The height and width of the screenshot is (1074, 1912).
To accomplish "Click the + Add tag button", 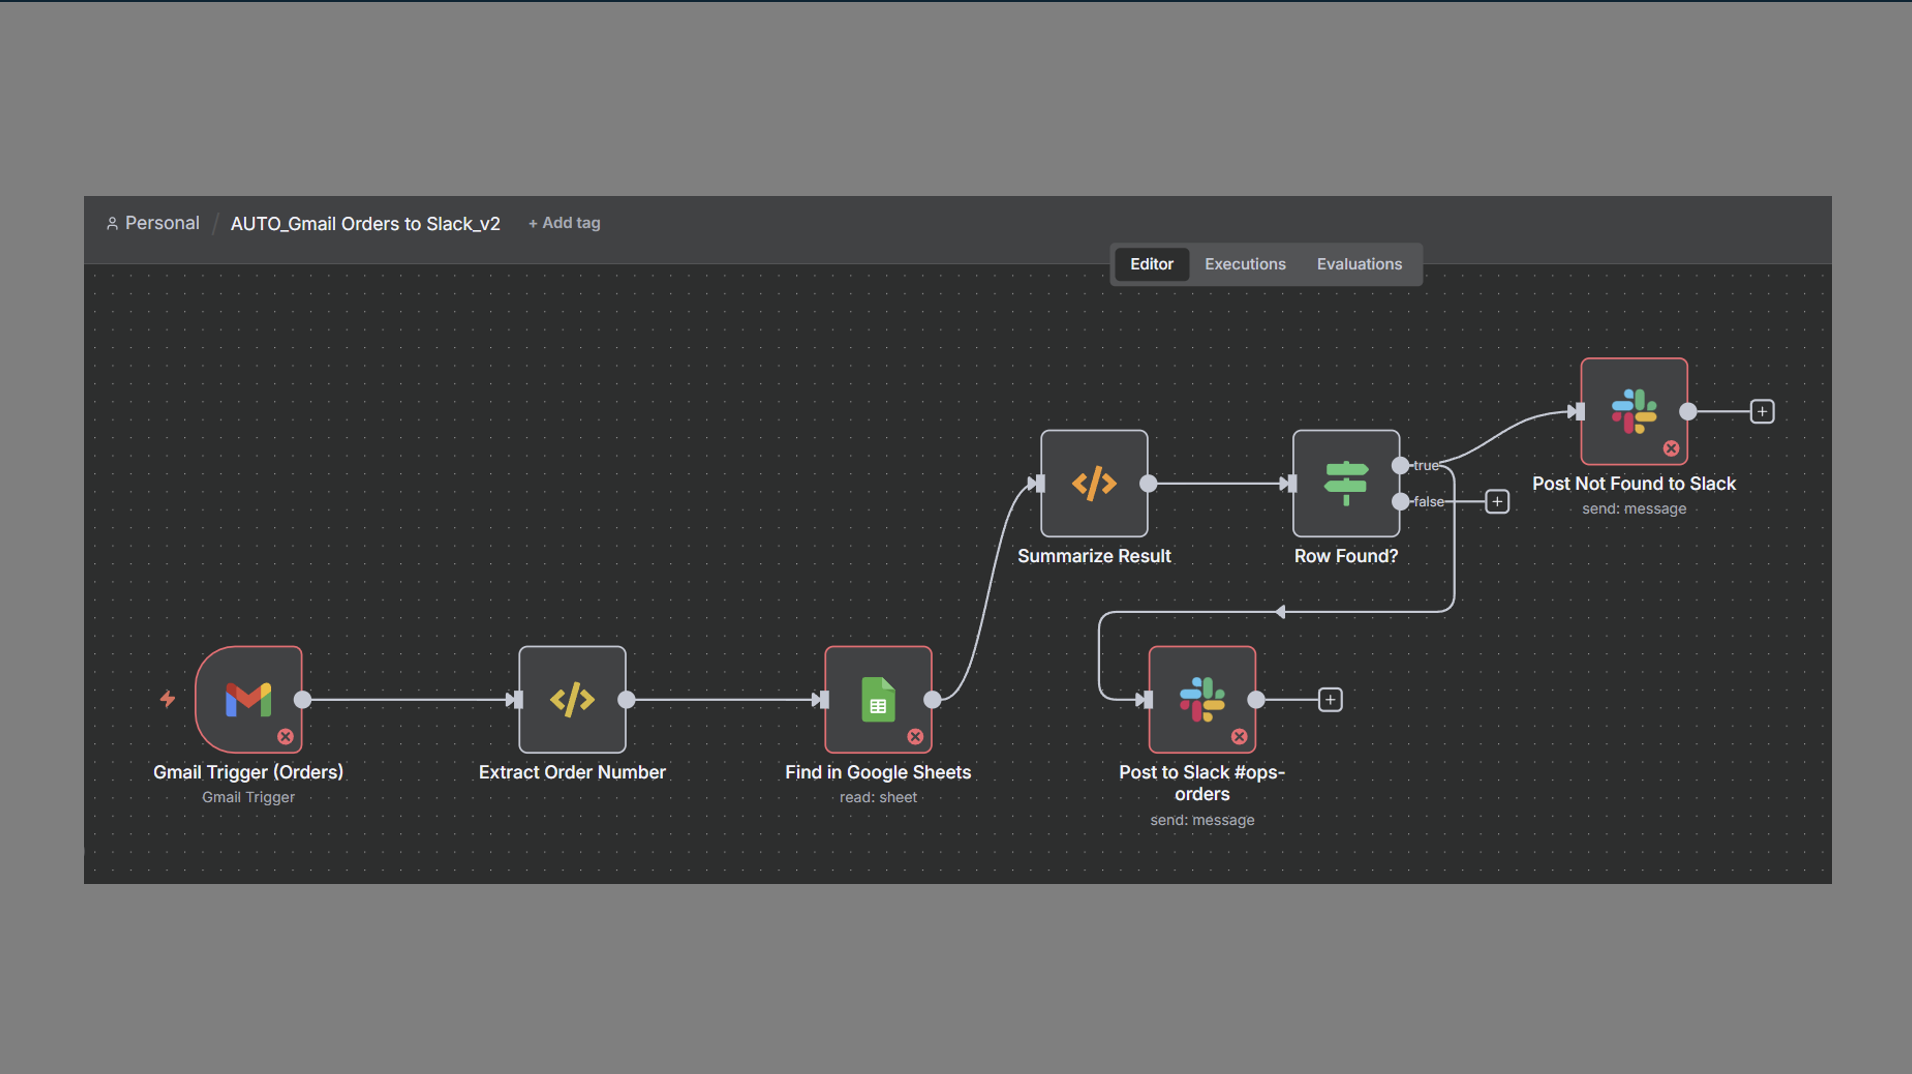I will pos(564,223).
